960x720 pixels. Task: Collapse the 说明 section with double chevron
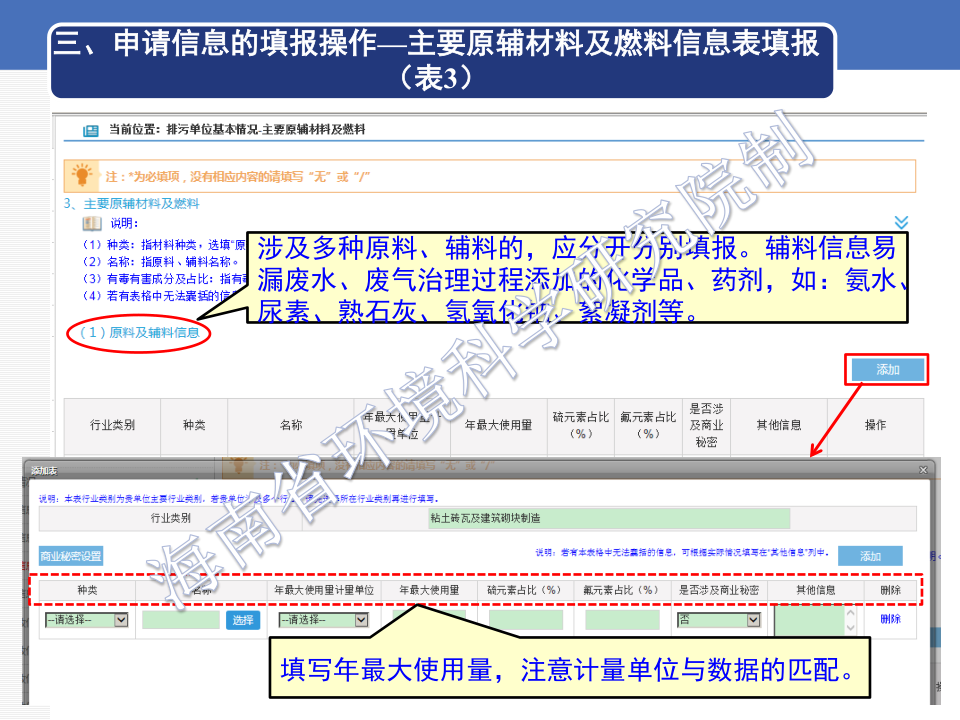[901, 222]
